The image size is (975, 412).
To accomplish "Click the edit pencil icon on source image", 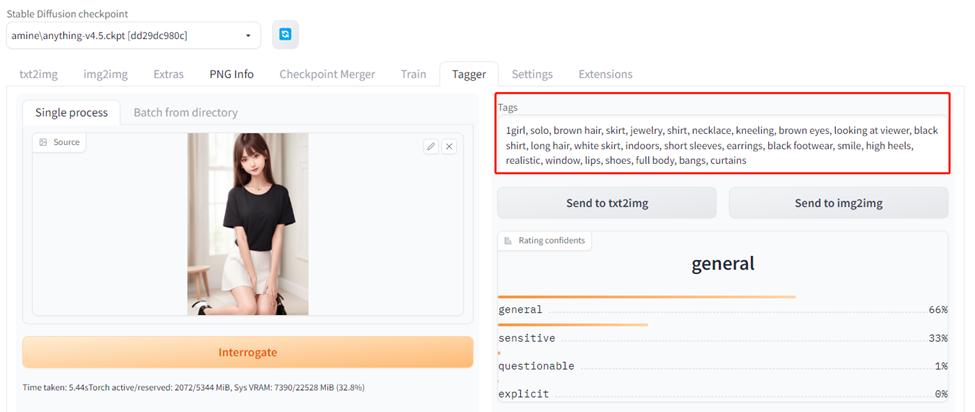I will pos(430,146).
